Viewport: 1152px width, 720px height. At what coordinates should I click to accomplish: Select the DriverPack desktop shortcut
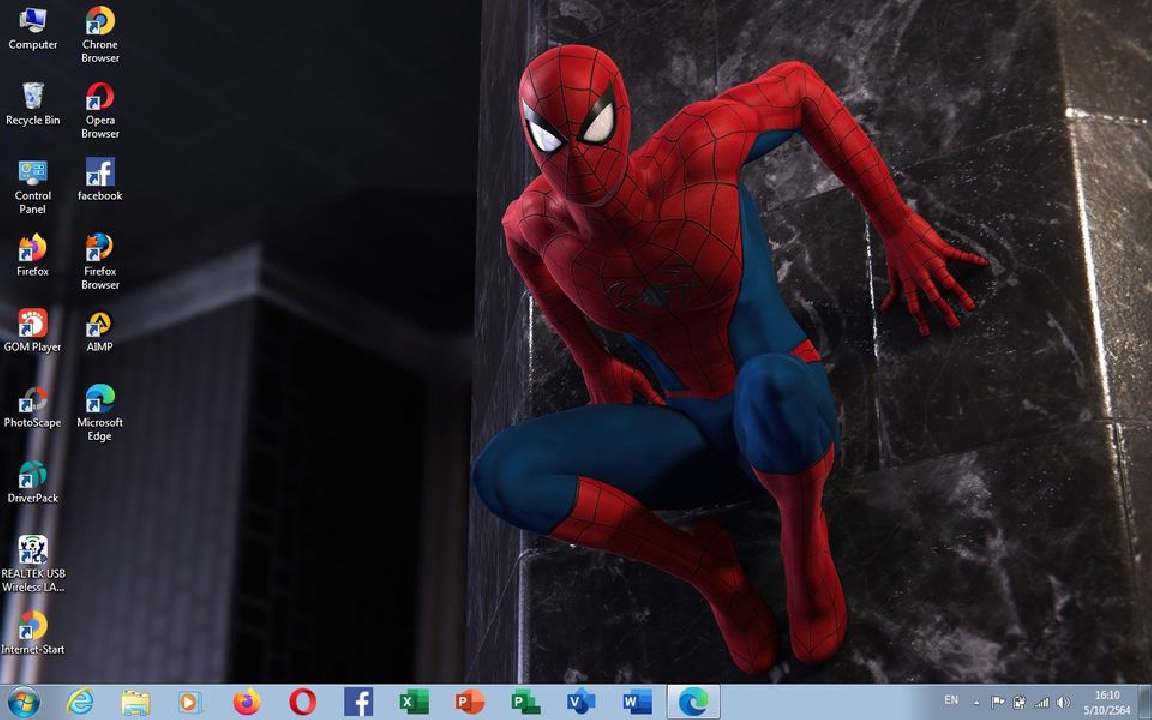click(x=32, y=483)
